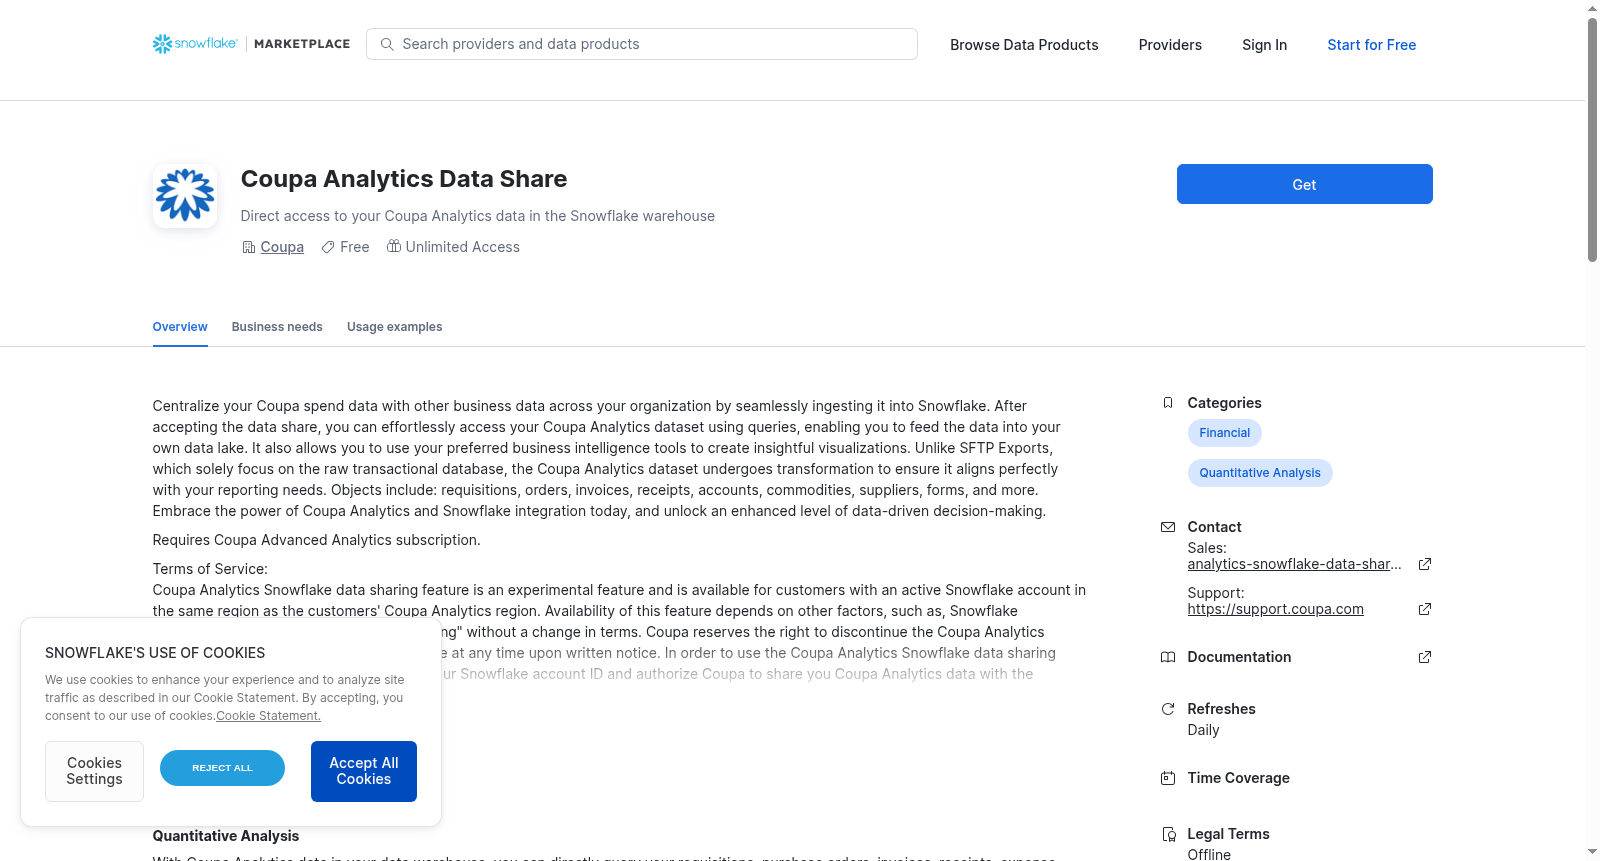Click the Time Coverage heading

pyautogui.click(x=1238, y=778)
